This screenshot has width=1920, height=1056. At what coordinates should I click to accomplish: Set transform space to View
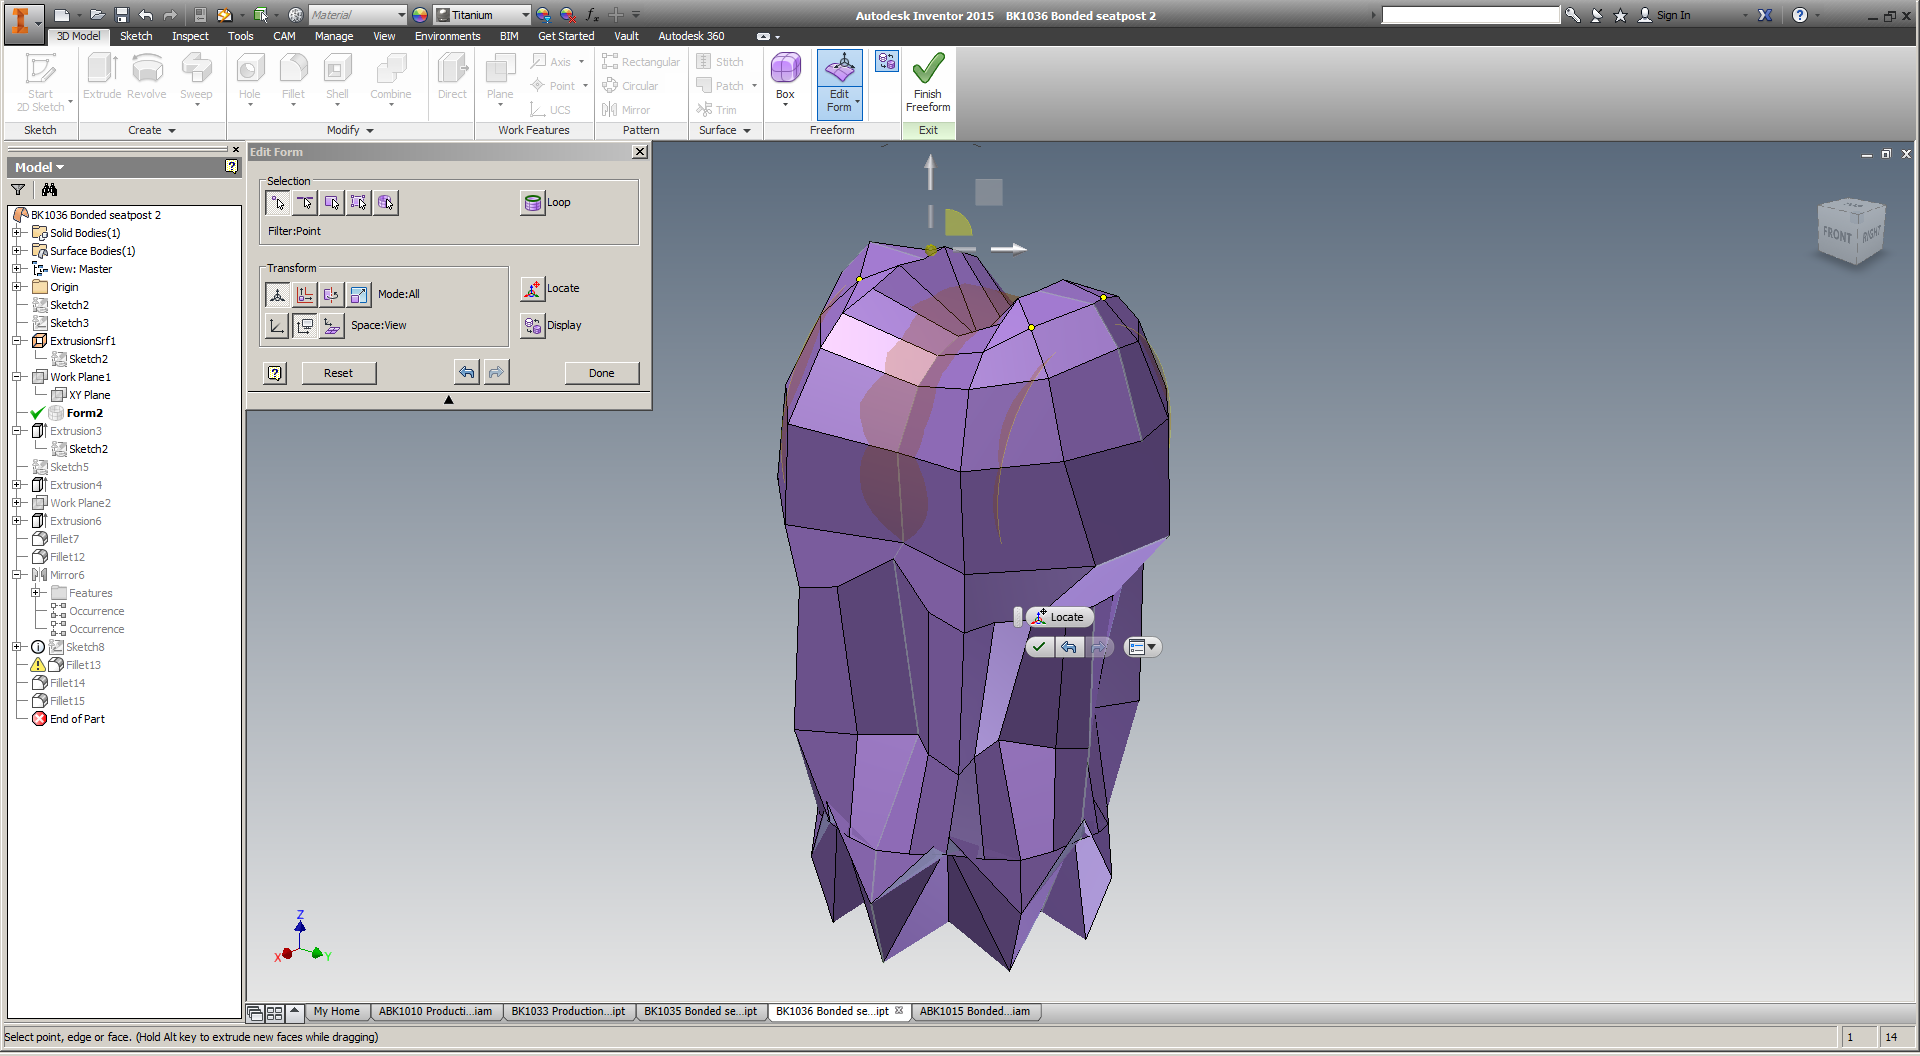pos(305,326)
